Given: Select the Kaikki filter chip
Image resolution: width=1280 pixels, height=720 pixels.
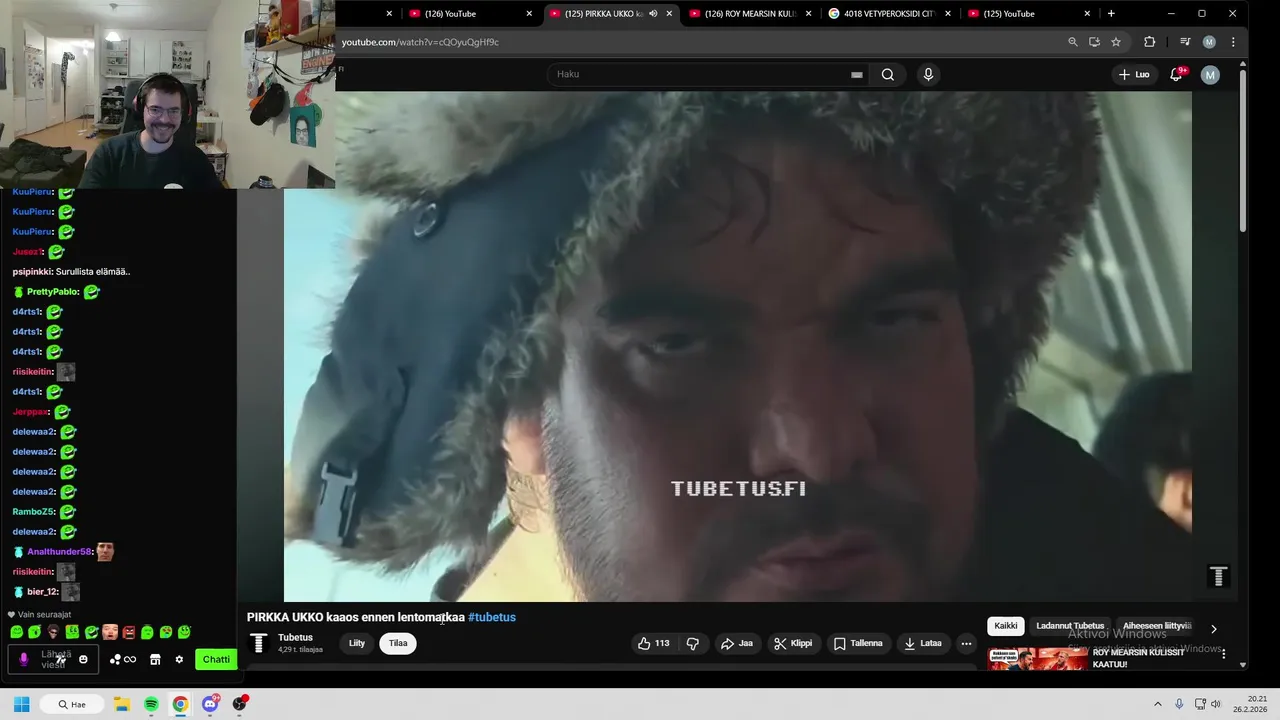Looking at the screenshot, I should coord(1006,626).
